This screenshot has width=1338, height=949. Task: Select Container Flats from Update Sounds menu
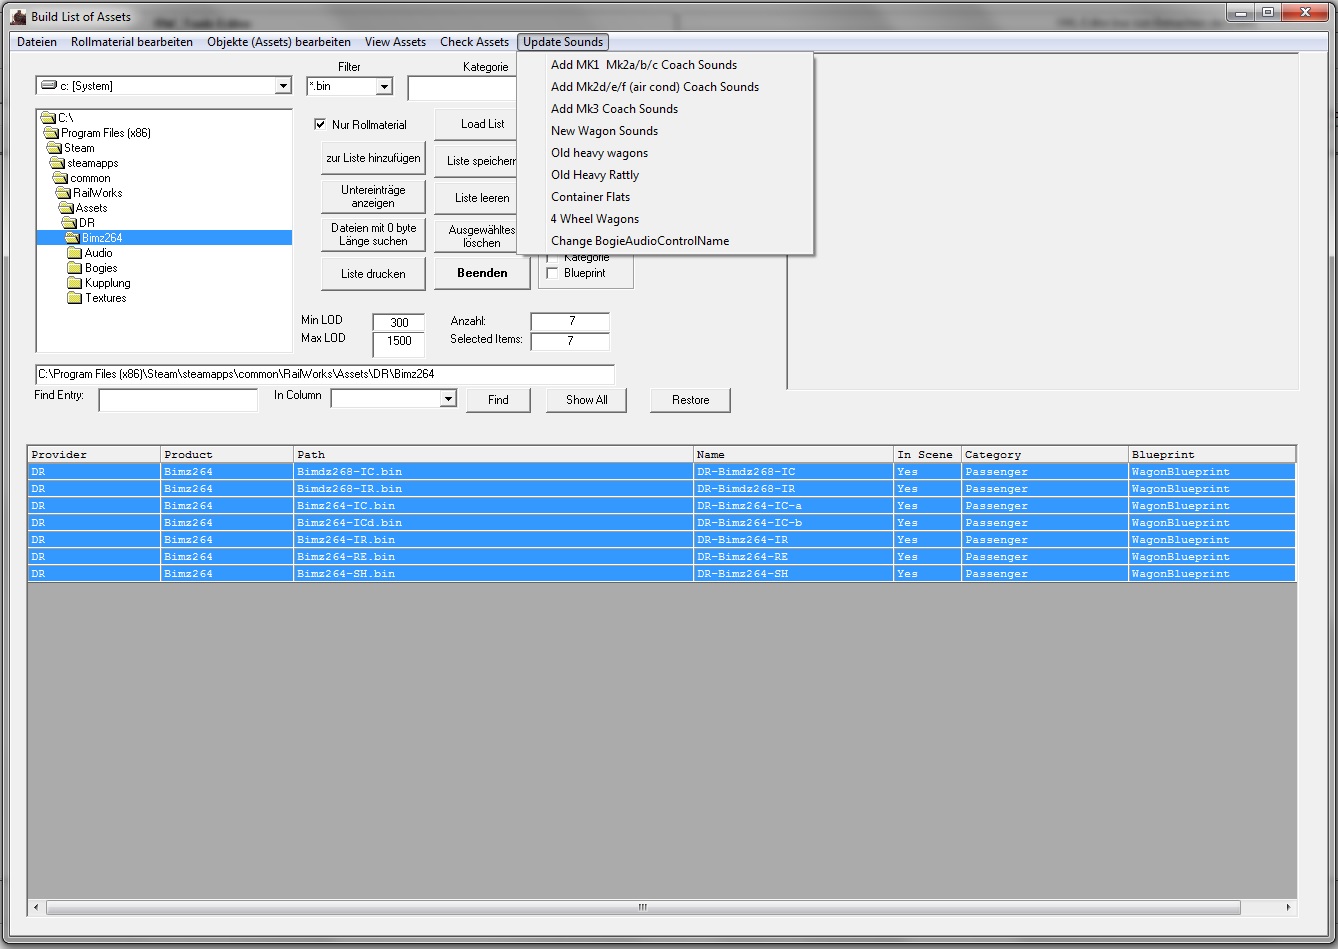click(590, 197)
